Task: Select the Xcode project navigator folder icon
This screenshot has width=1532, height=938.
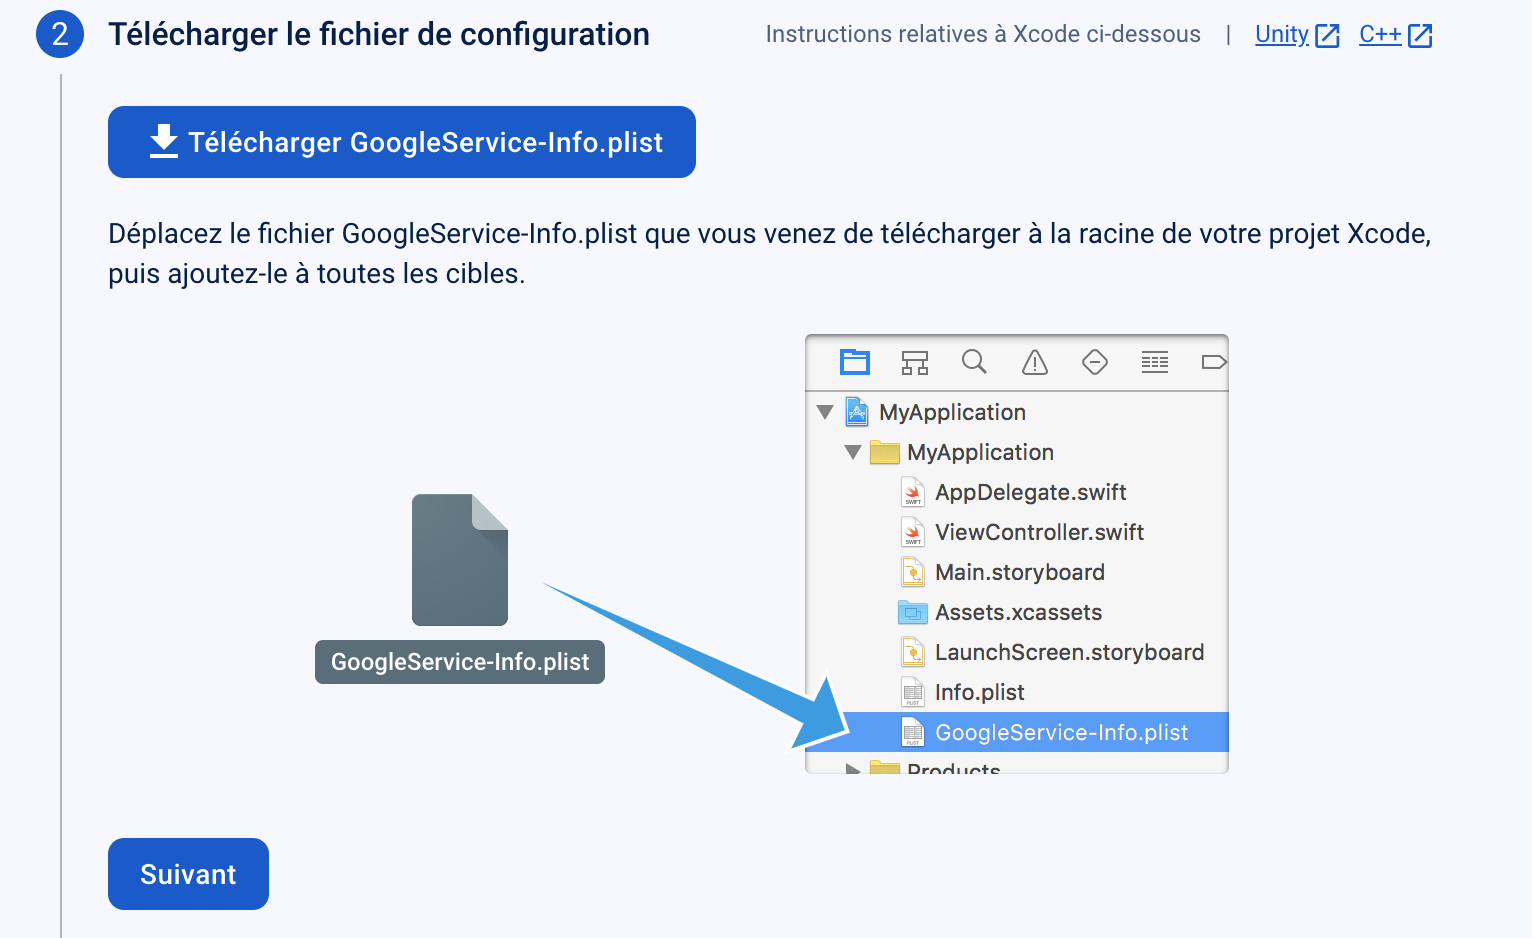Action: pos(855,362)
